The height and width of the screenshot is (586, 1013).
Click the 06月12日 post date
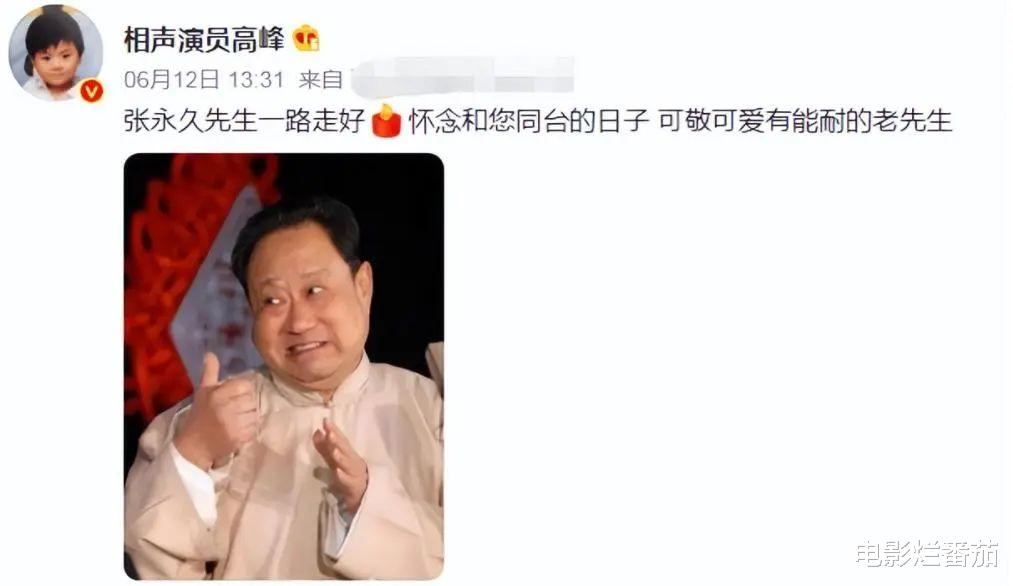tap(172, 80)
